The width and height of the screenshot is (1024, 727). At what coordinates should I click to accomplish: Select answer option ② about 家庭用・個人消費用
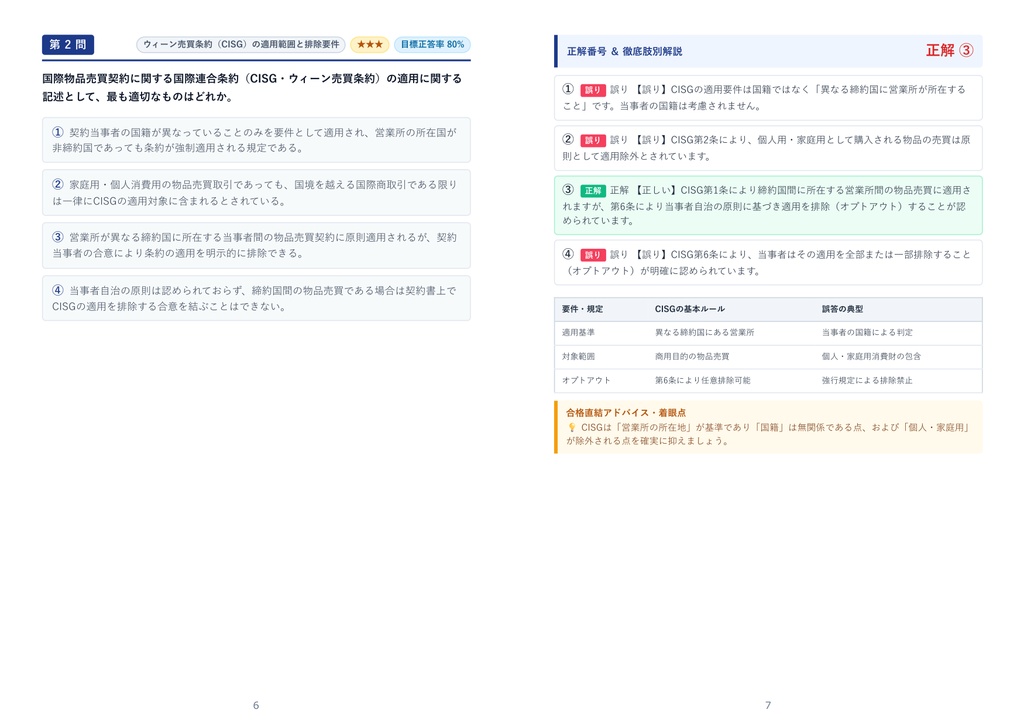(256, 193)
